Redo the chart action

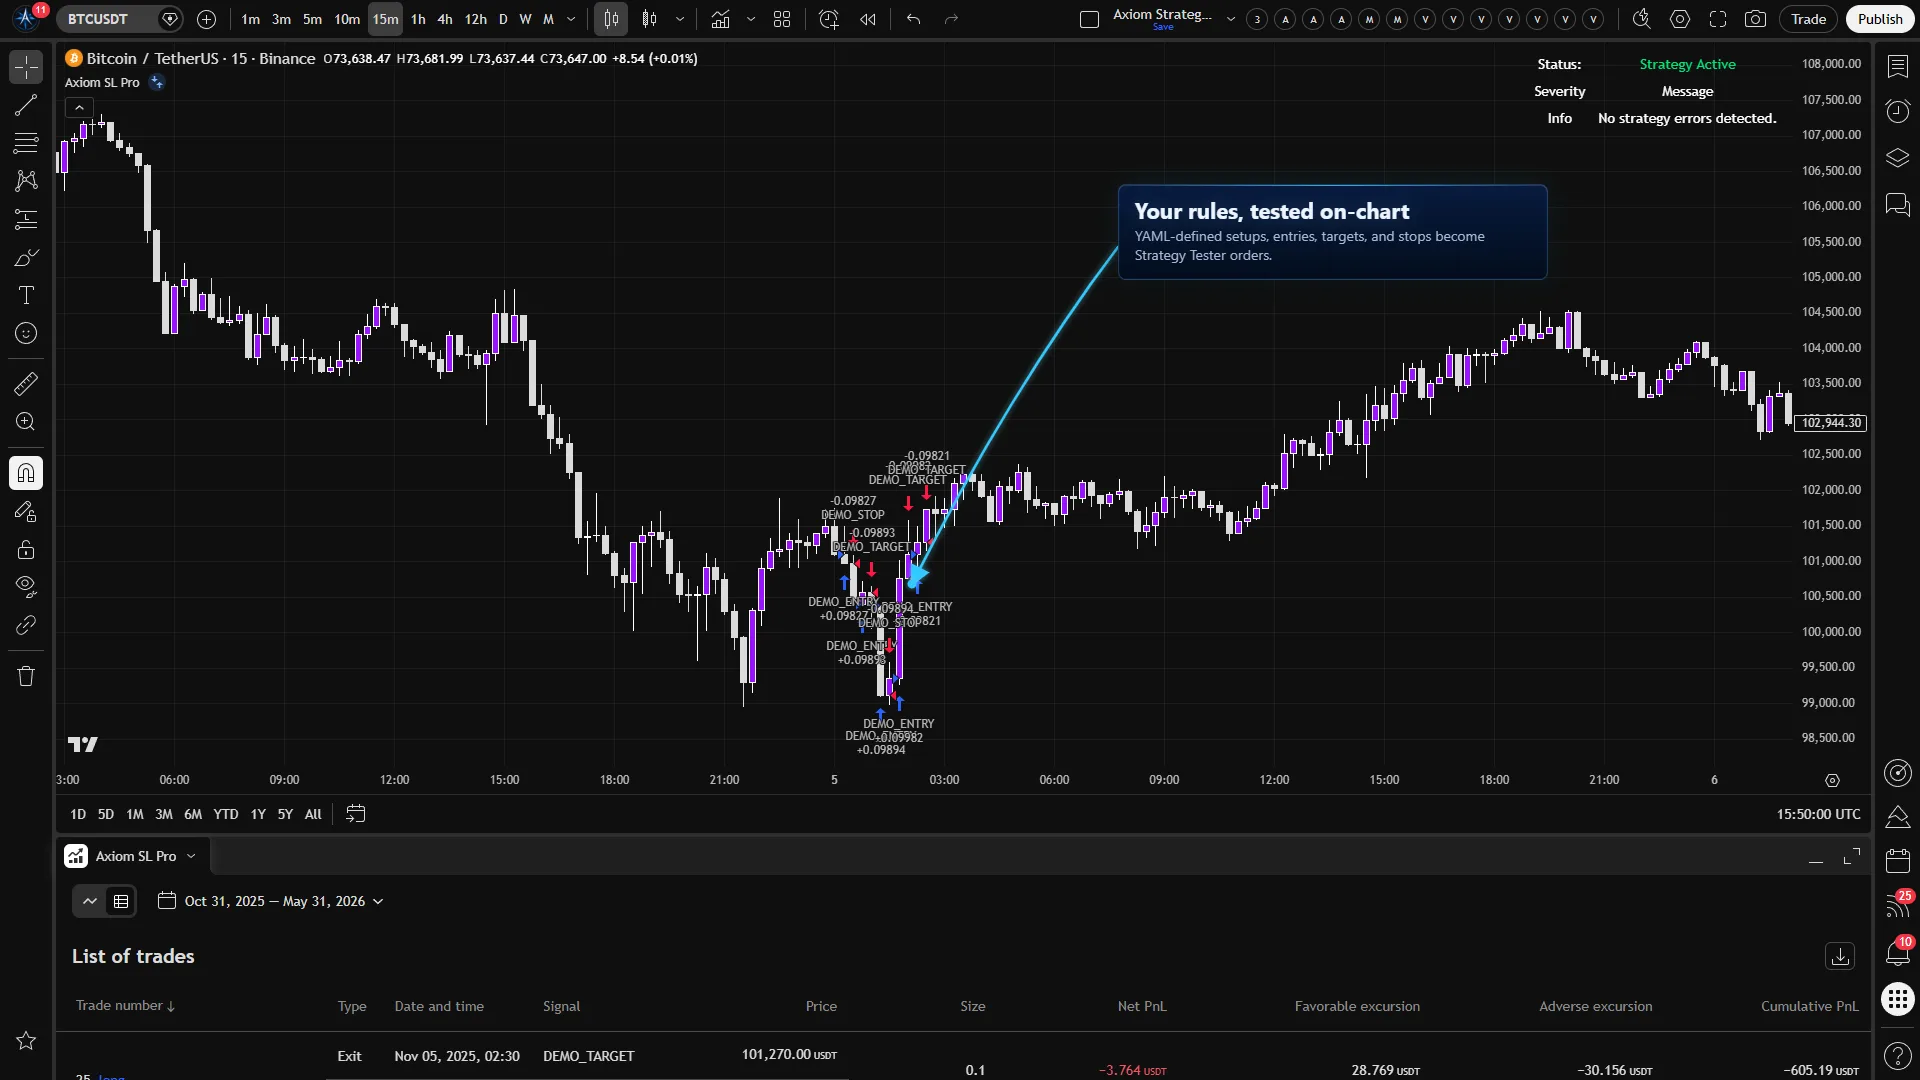coord(951,19)
